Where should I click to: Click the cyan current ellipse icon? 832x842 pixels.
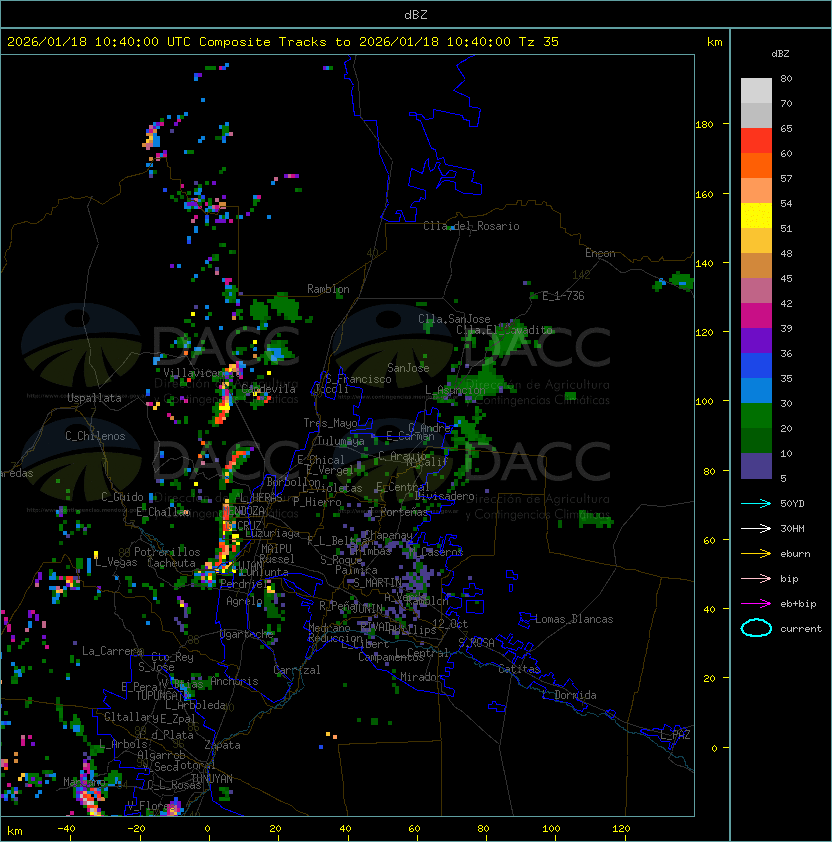tap(756, 628)
